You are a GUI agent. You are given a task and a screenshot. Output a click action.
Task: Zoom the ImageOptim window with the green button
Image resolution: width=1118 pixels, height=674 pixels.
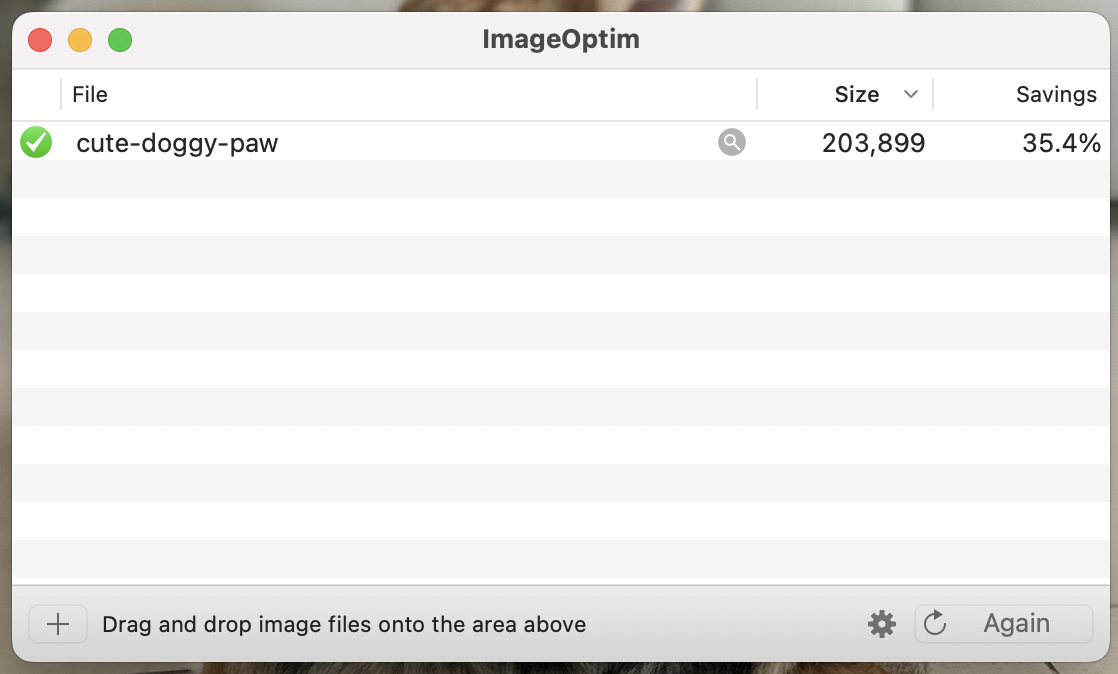click(x=120, y=39)
